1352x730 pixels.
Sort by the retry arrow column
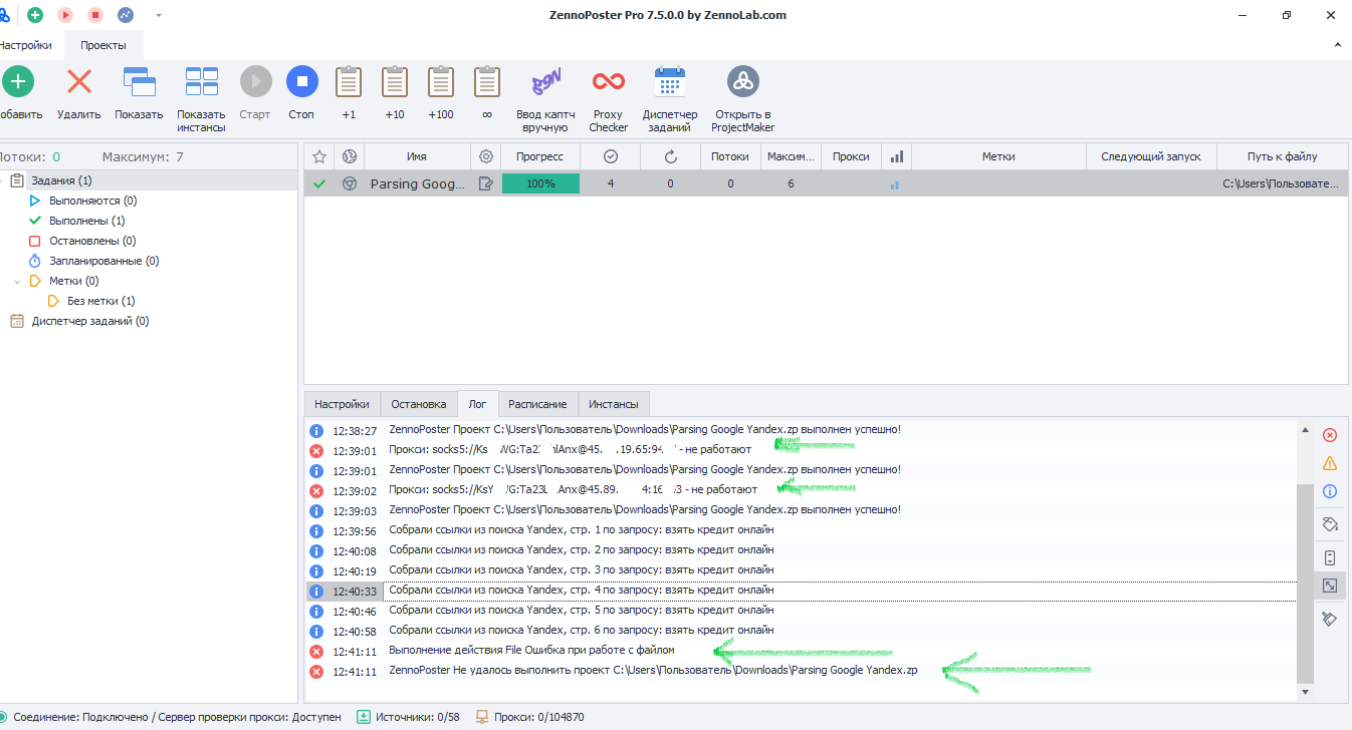(670, 157)
